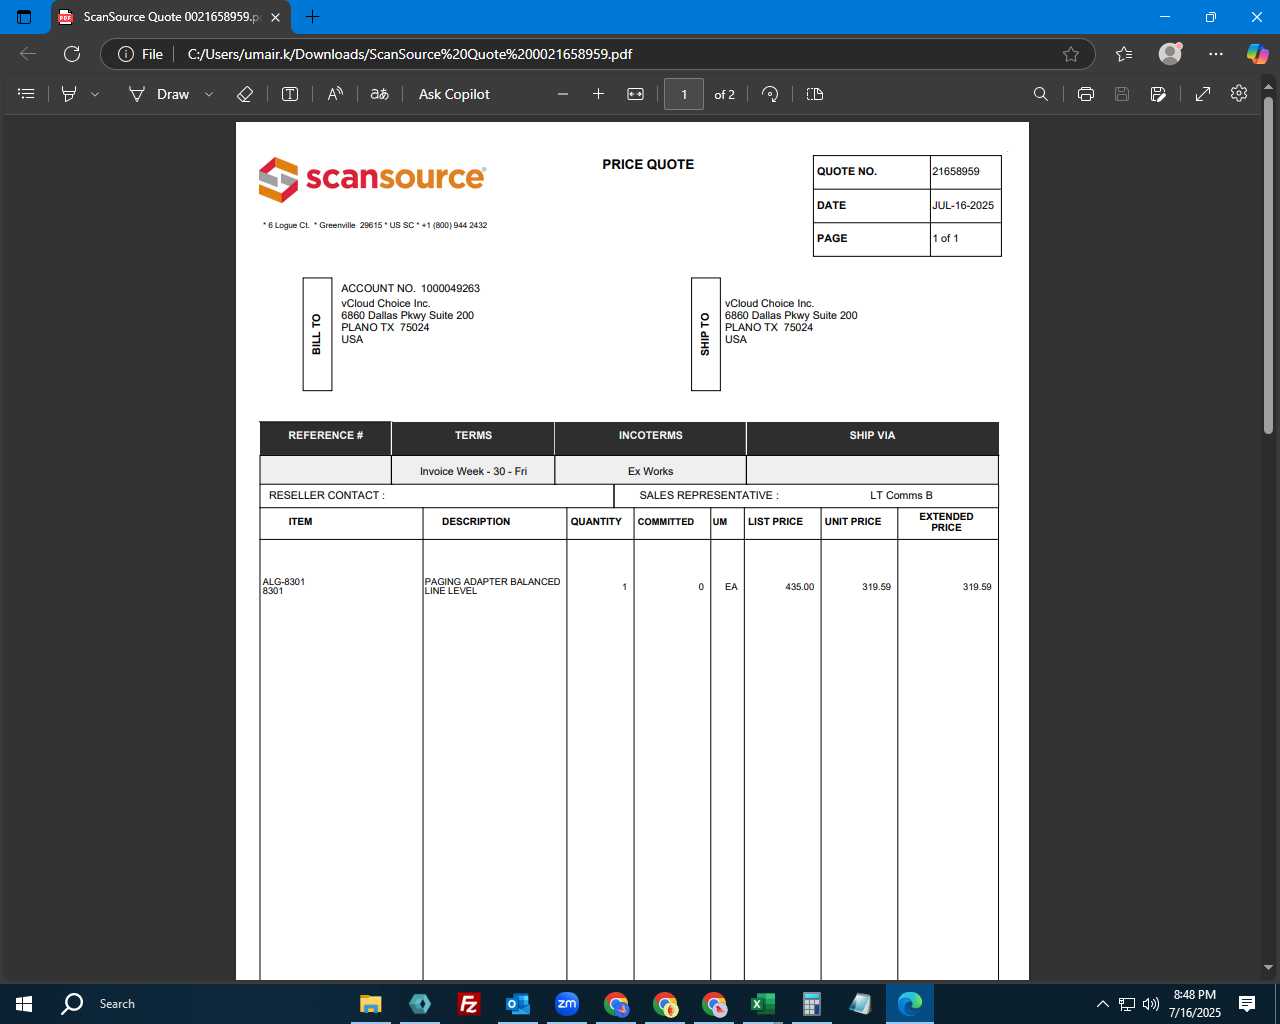This screenshot has height=1024, width=1280.
Task: Open the Favorites list icon
Action: point(1124,54)
